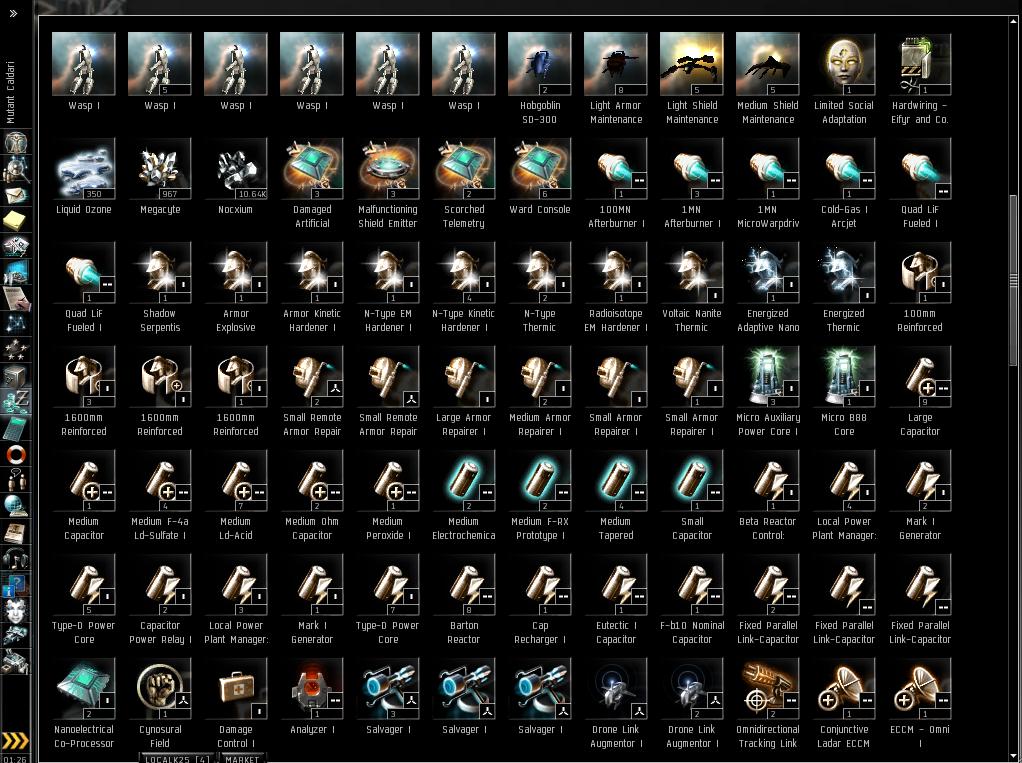Select the Energized Adaptive Nano module
The image size is (1022, 763).
point(768,288)
